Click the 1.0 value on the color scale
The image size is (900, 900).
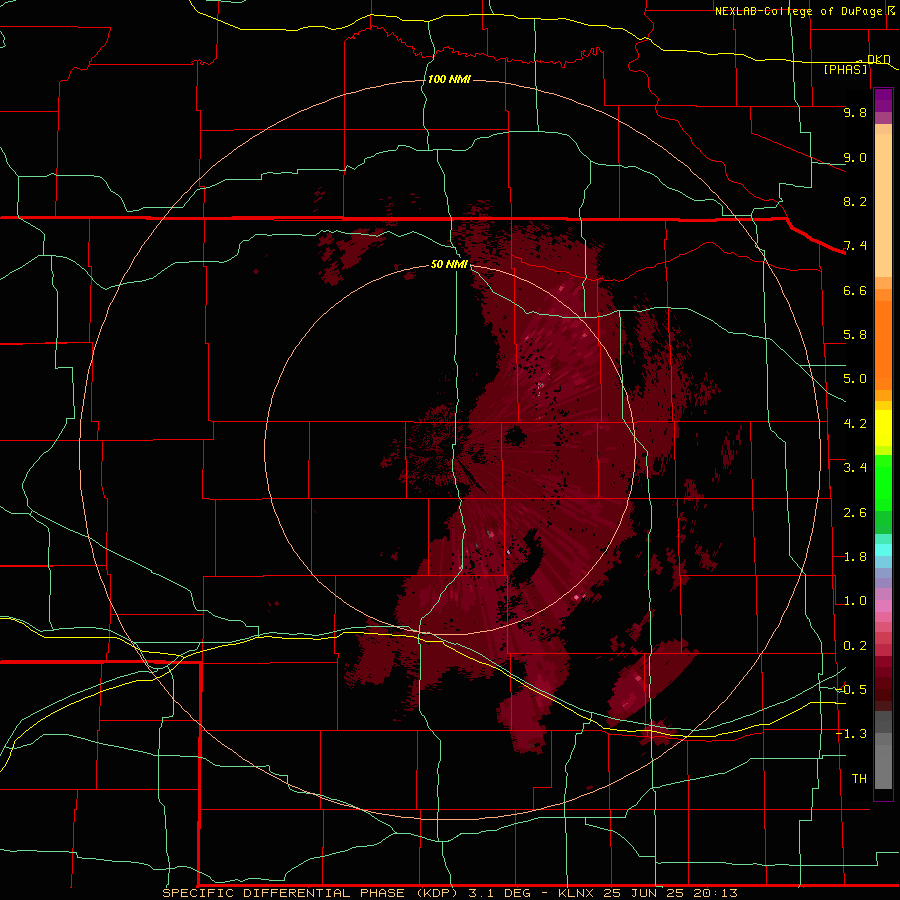coord(855,601)
